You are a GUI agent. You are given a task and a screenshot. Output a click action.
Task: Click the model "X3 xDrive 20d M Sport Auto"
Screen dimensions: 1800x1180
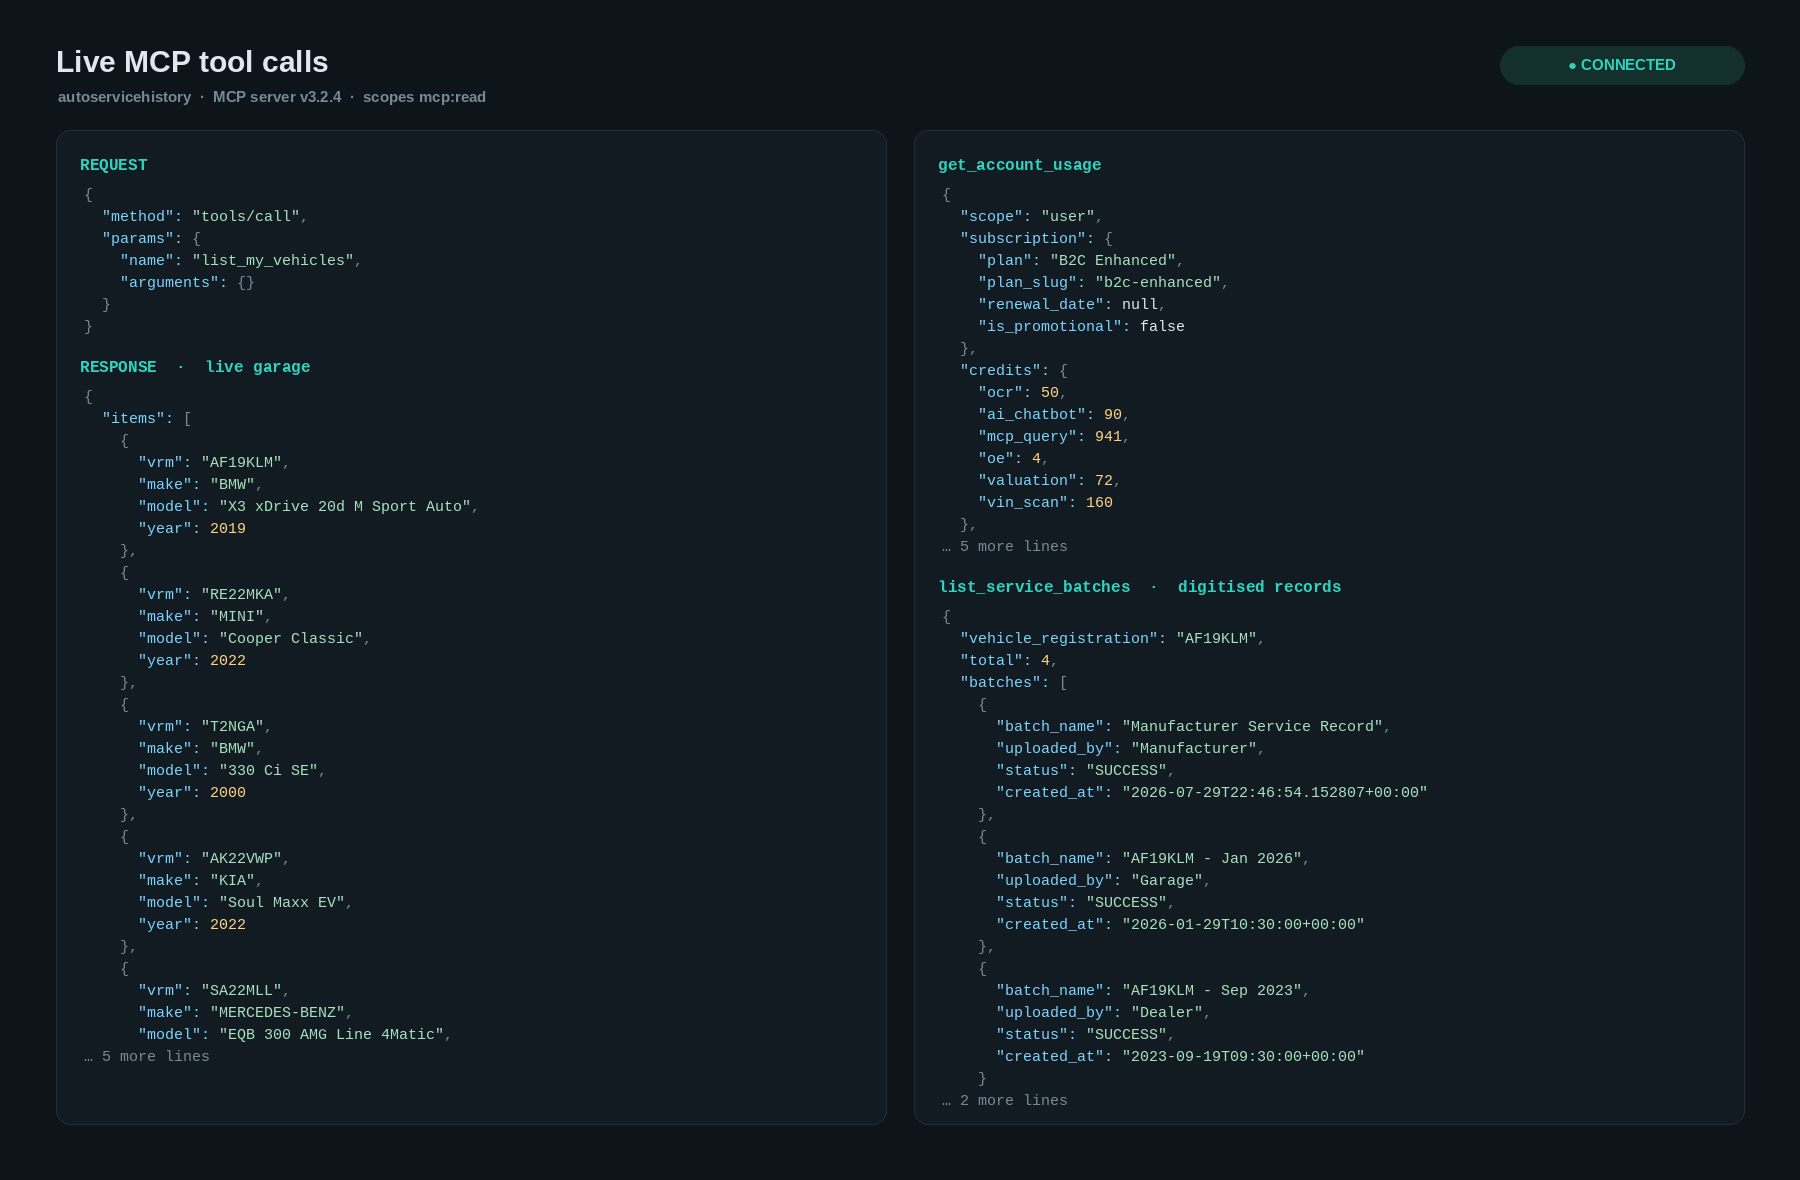point(345,507)
